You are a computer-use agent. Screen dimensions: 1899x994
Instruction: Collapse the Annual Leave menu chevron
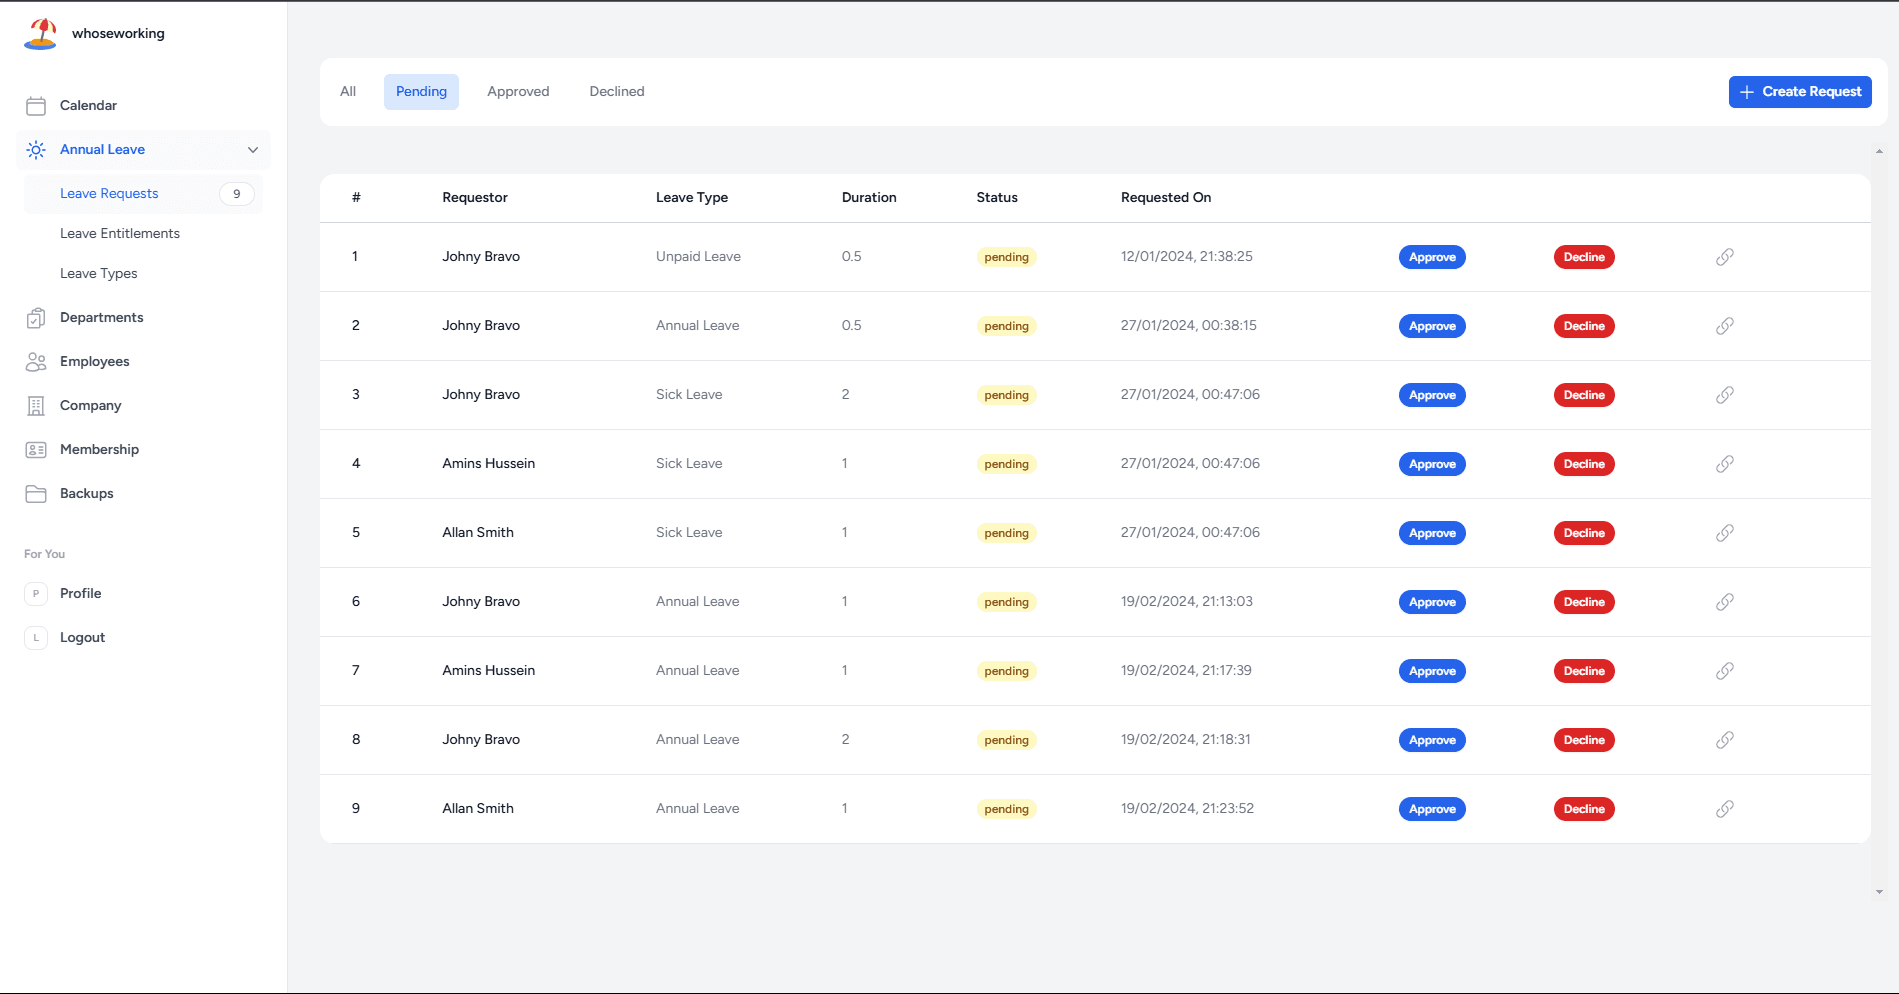pos(253,150)
